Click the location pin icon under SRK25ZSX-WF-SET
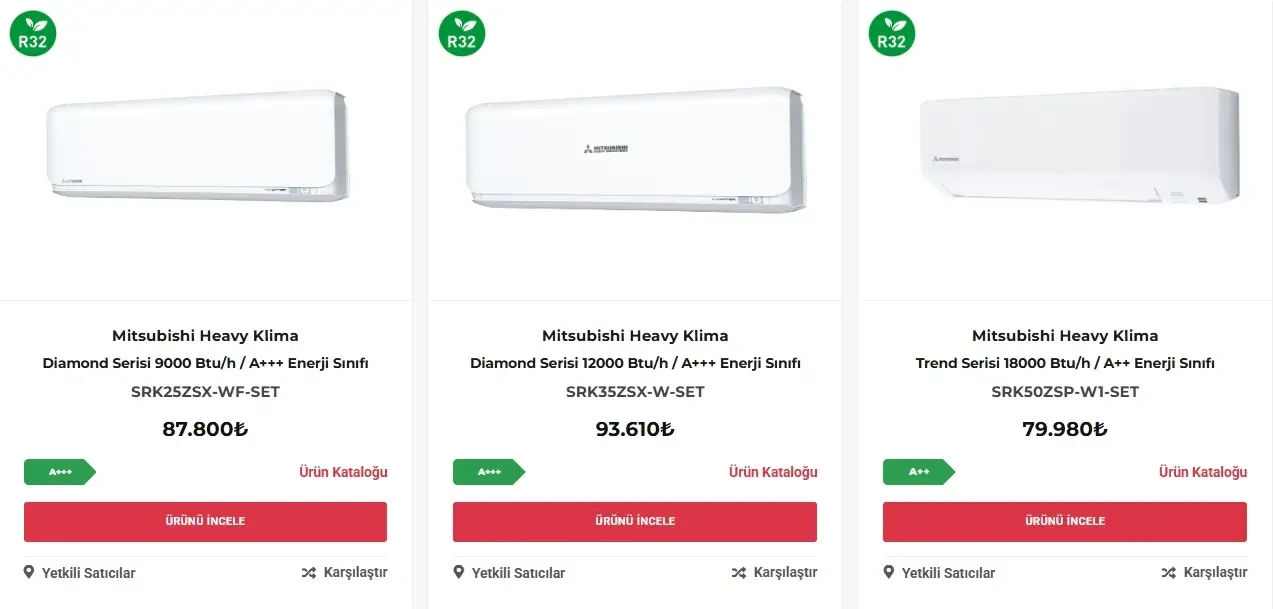 tap(29, 572)
